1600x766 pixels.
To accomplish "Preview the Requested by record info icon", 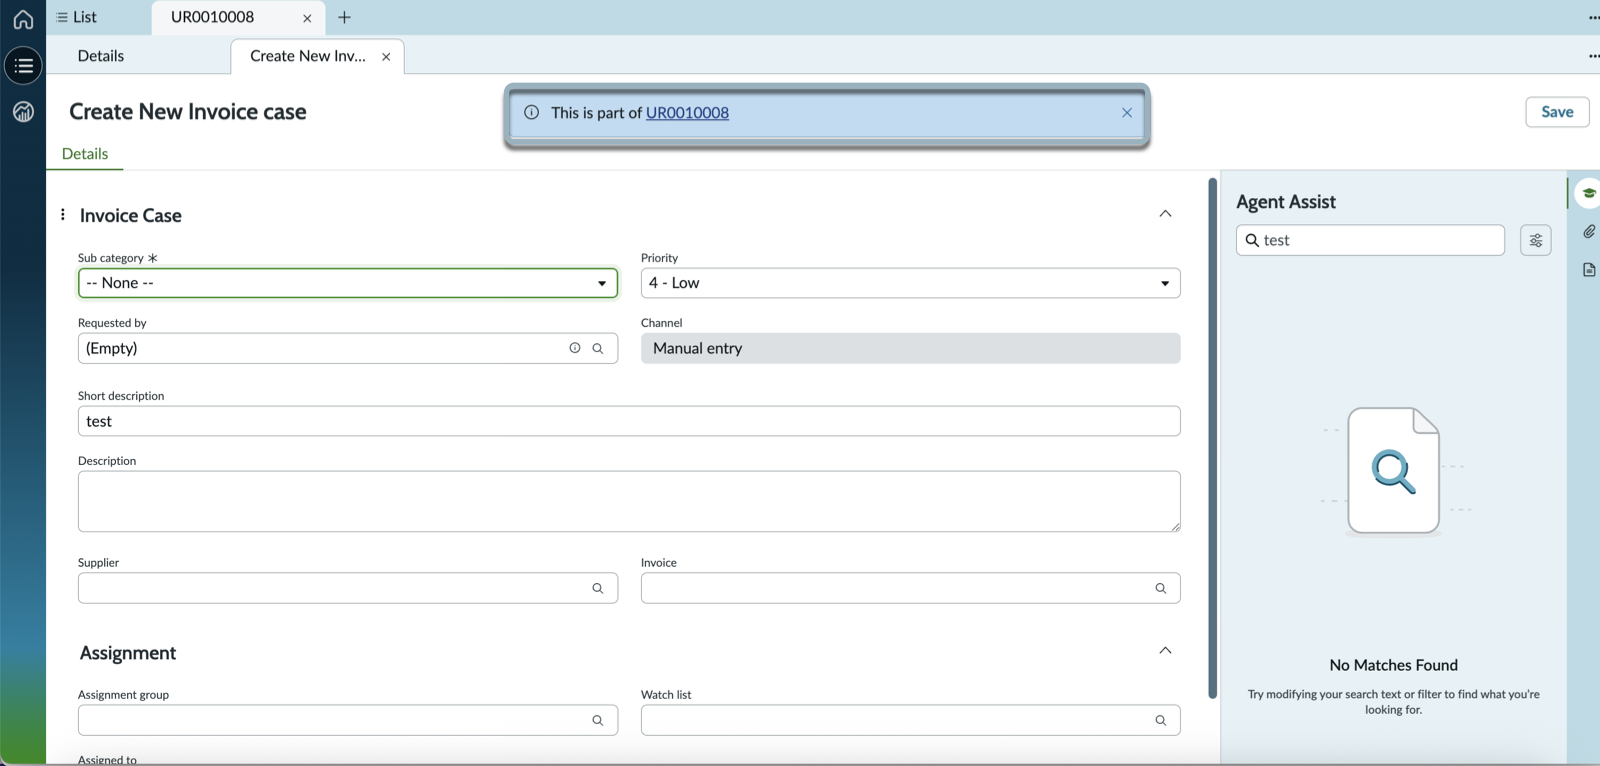I will (x=575, y=348).
